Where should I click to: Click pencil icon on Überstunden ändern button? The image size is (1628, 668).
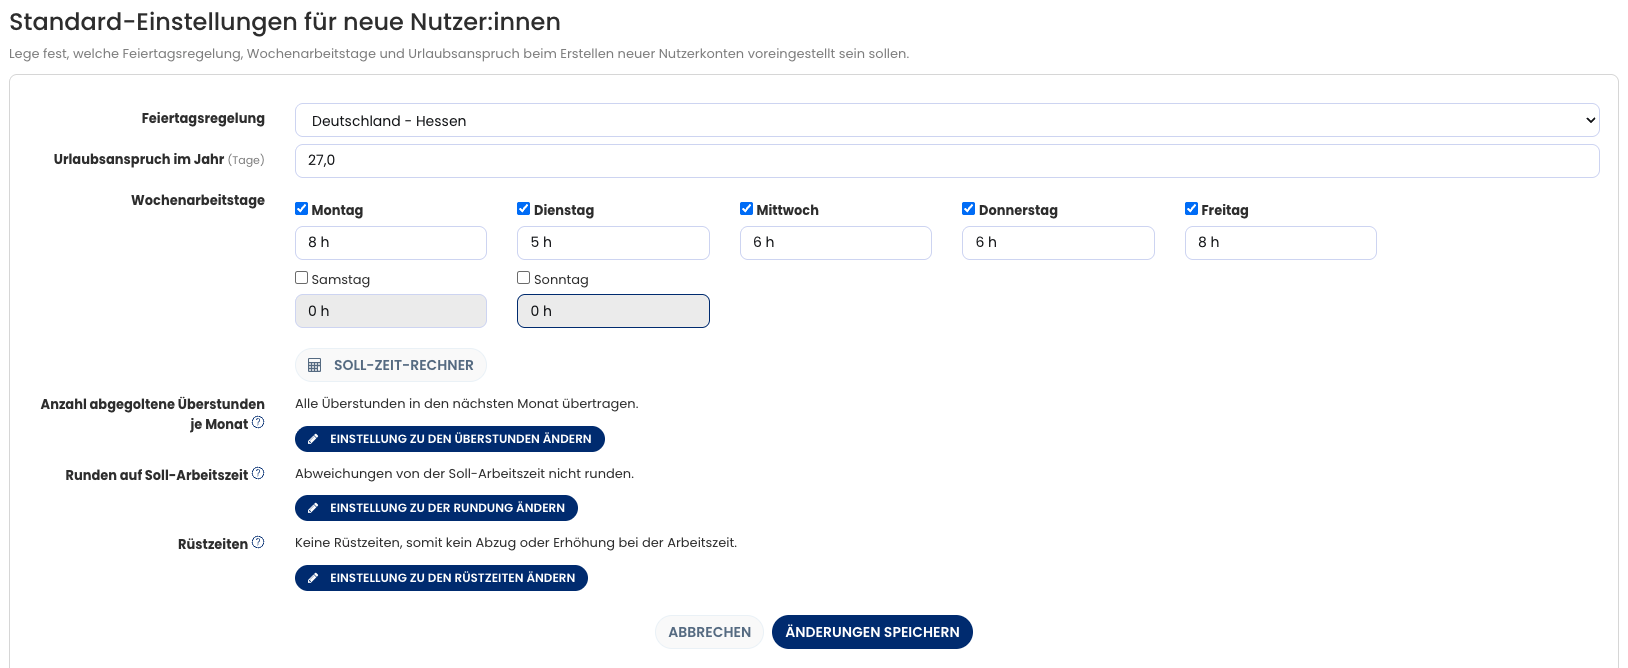[x=313, y=439]
